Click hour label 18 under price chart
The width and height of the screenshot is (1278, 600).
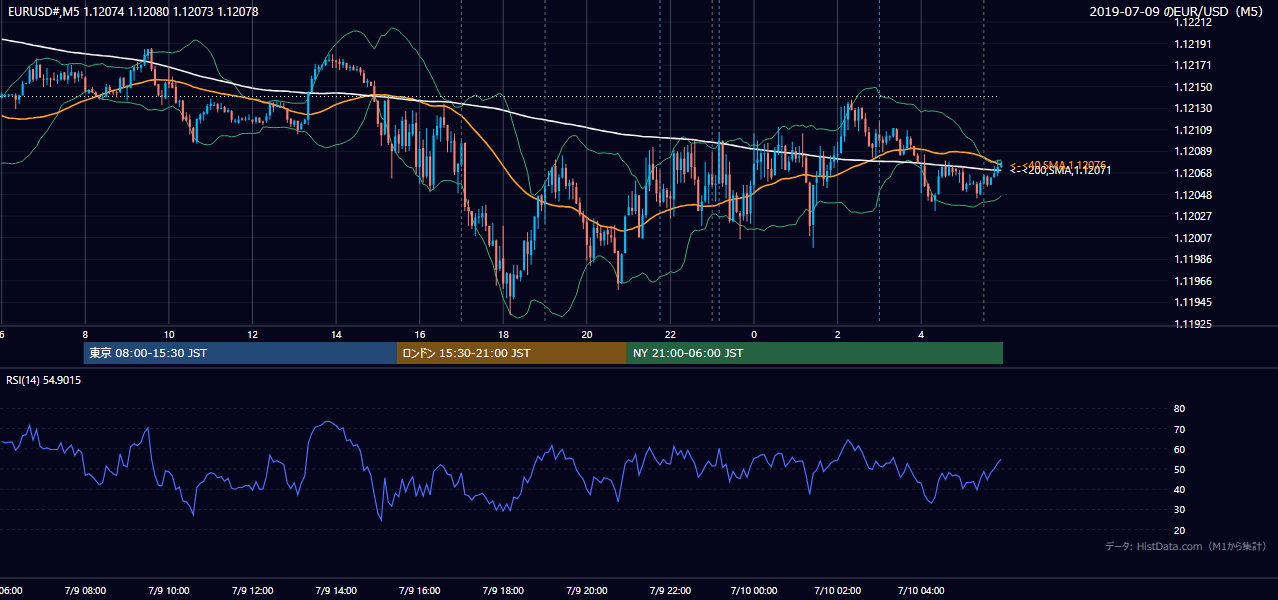[x=503, y=334]
